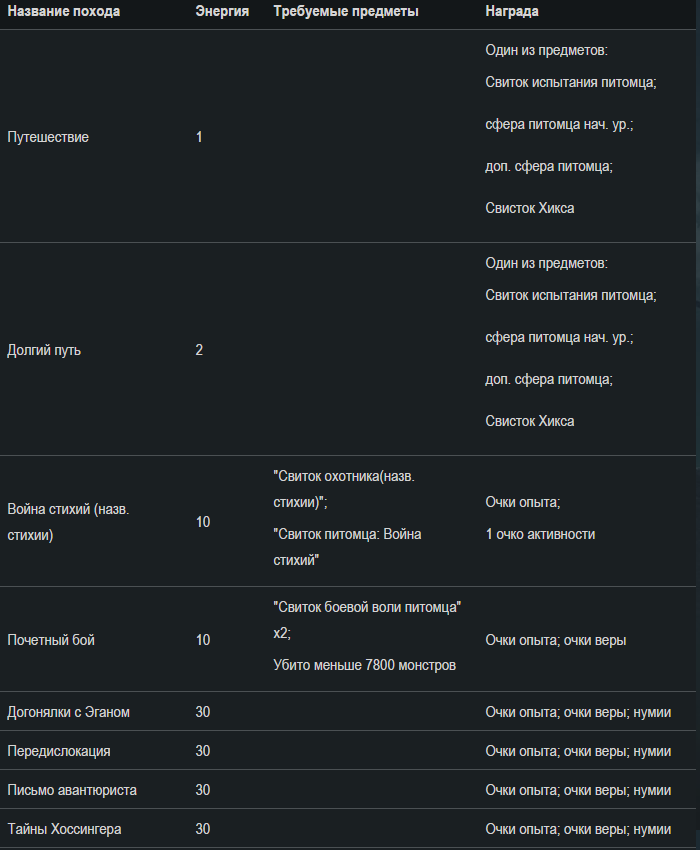Viewport: 700px width, 850px height.
Task: Click 'Тайны Хоссингера' campaign name
Action: tap(64, 829)
